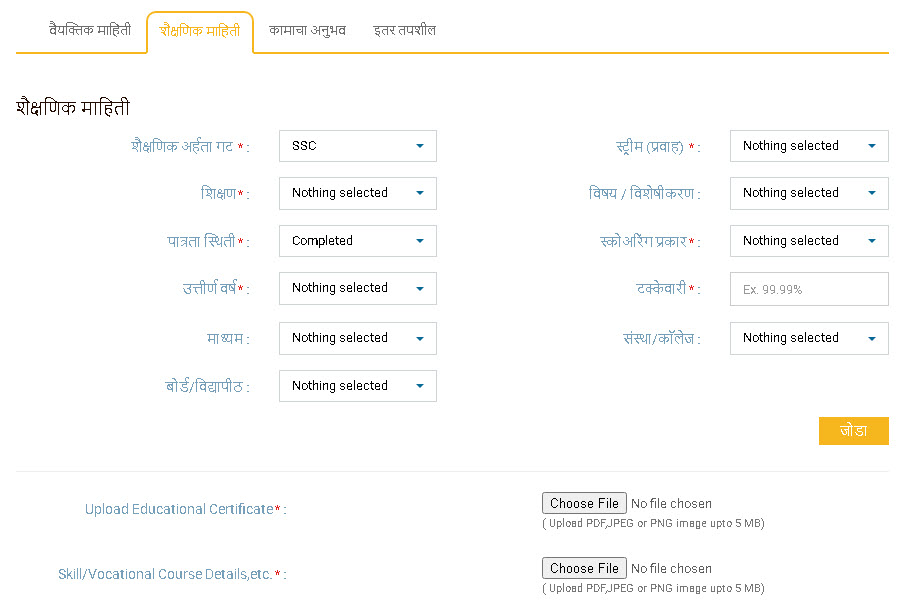
Task: Switch to the वैयक्तिक माहिती tab
Action: pyautogui.click(x=90, y=30)
